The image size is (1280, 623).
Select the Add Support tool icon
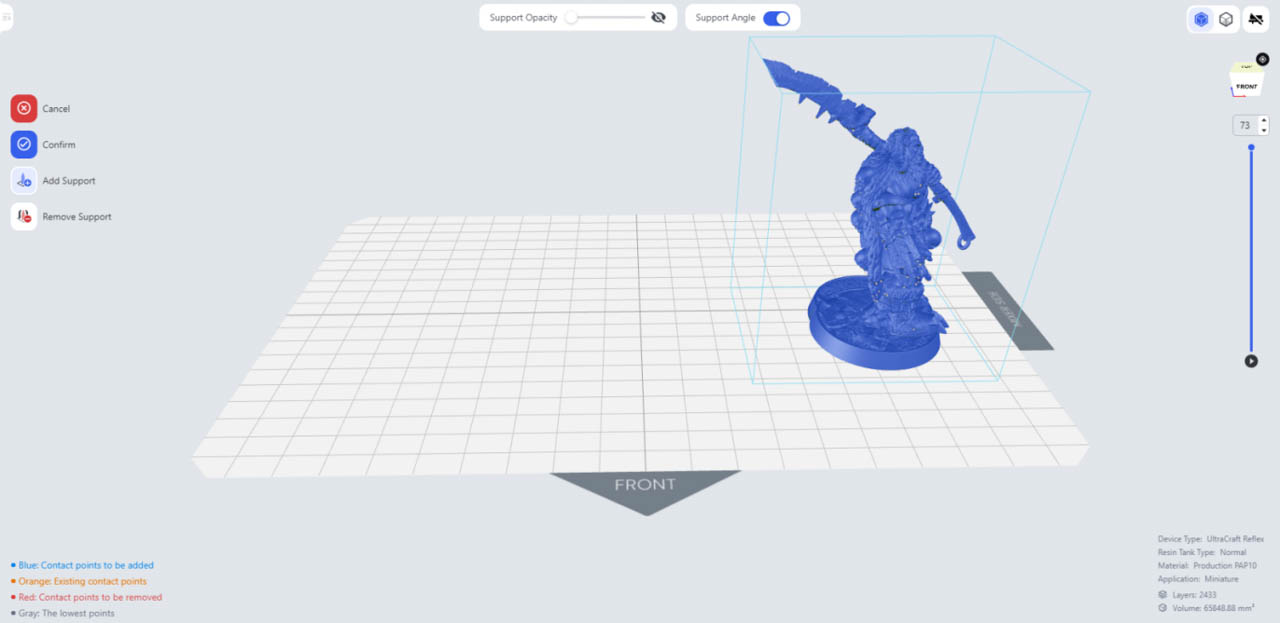point(24,181)
